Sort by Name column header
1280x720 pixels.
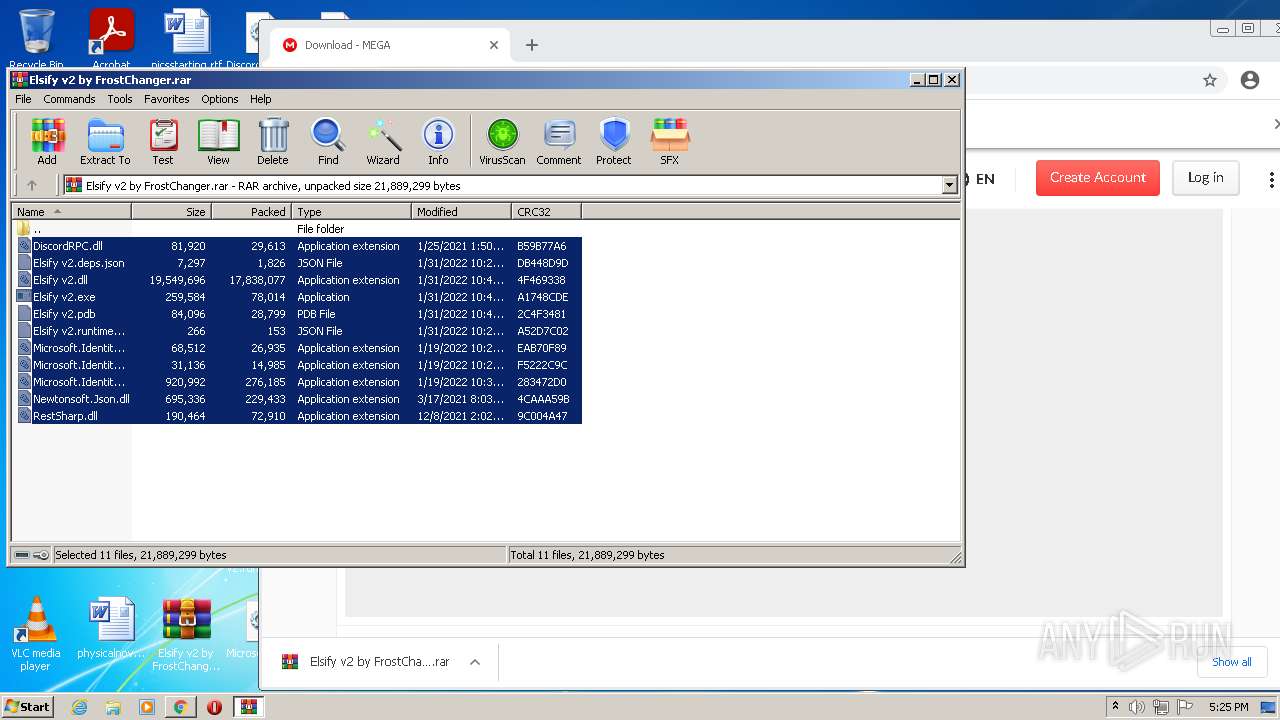click(x=71, y=212)
